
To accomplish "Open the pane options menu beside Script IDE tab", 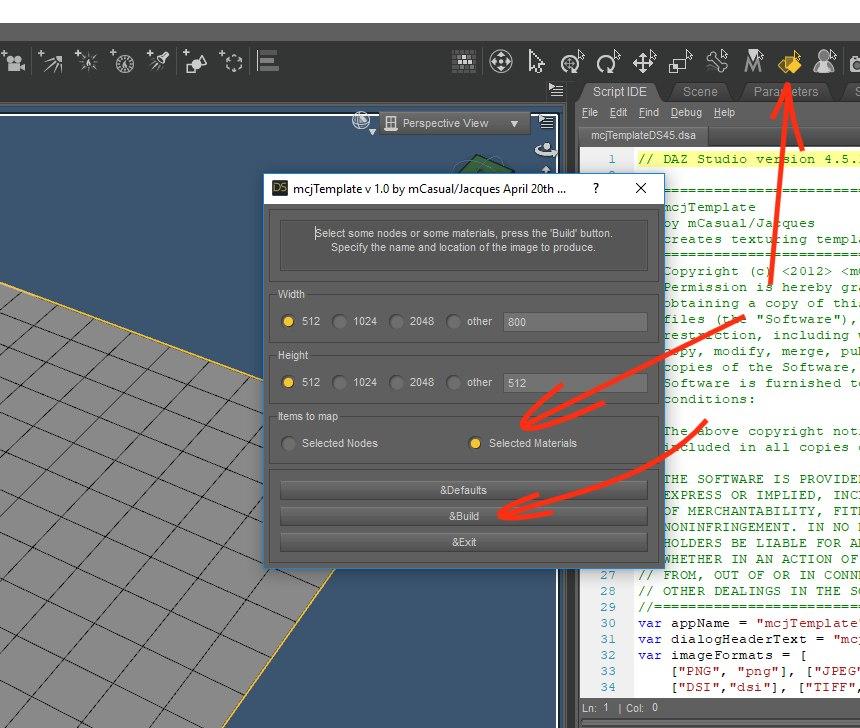I will [x=556, y=91].
